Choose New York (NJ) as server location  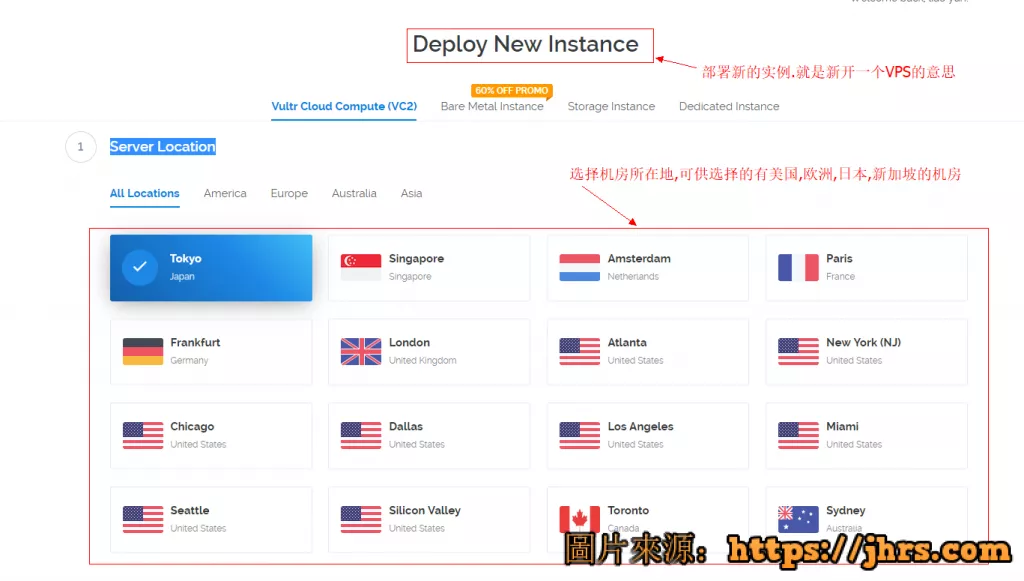click(867, 352)
